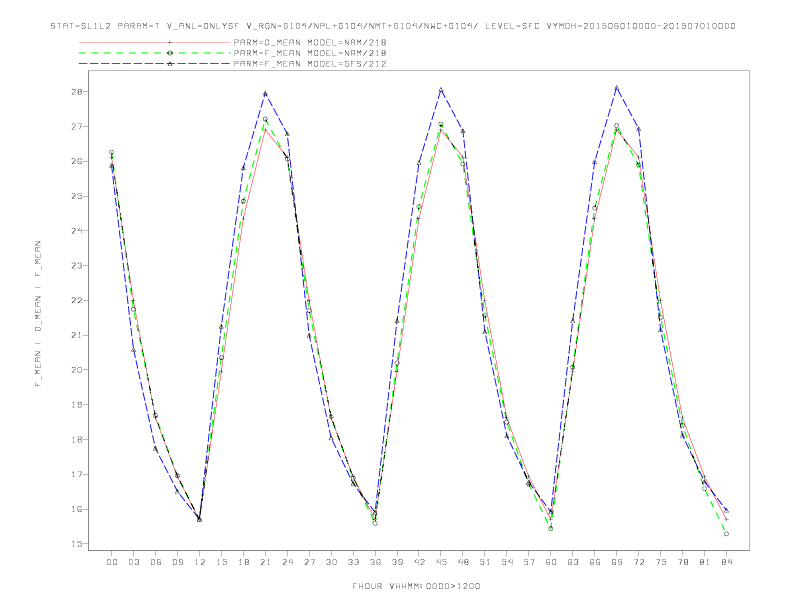Click x-axis forecast hour label 81
This screenshot has height=612, width=792.
[x=705, y=562]
